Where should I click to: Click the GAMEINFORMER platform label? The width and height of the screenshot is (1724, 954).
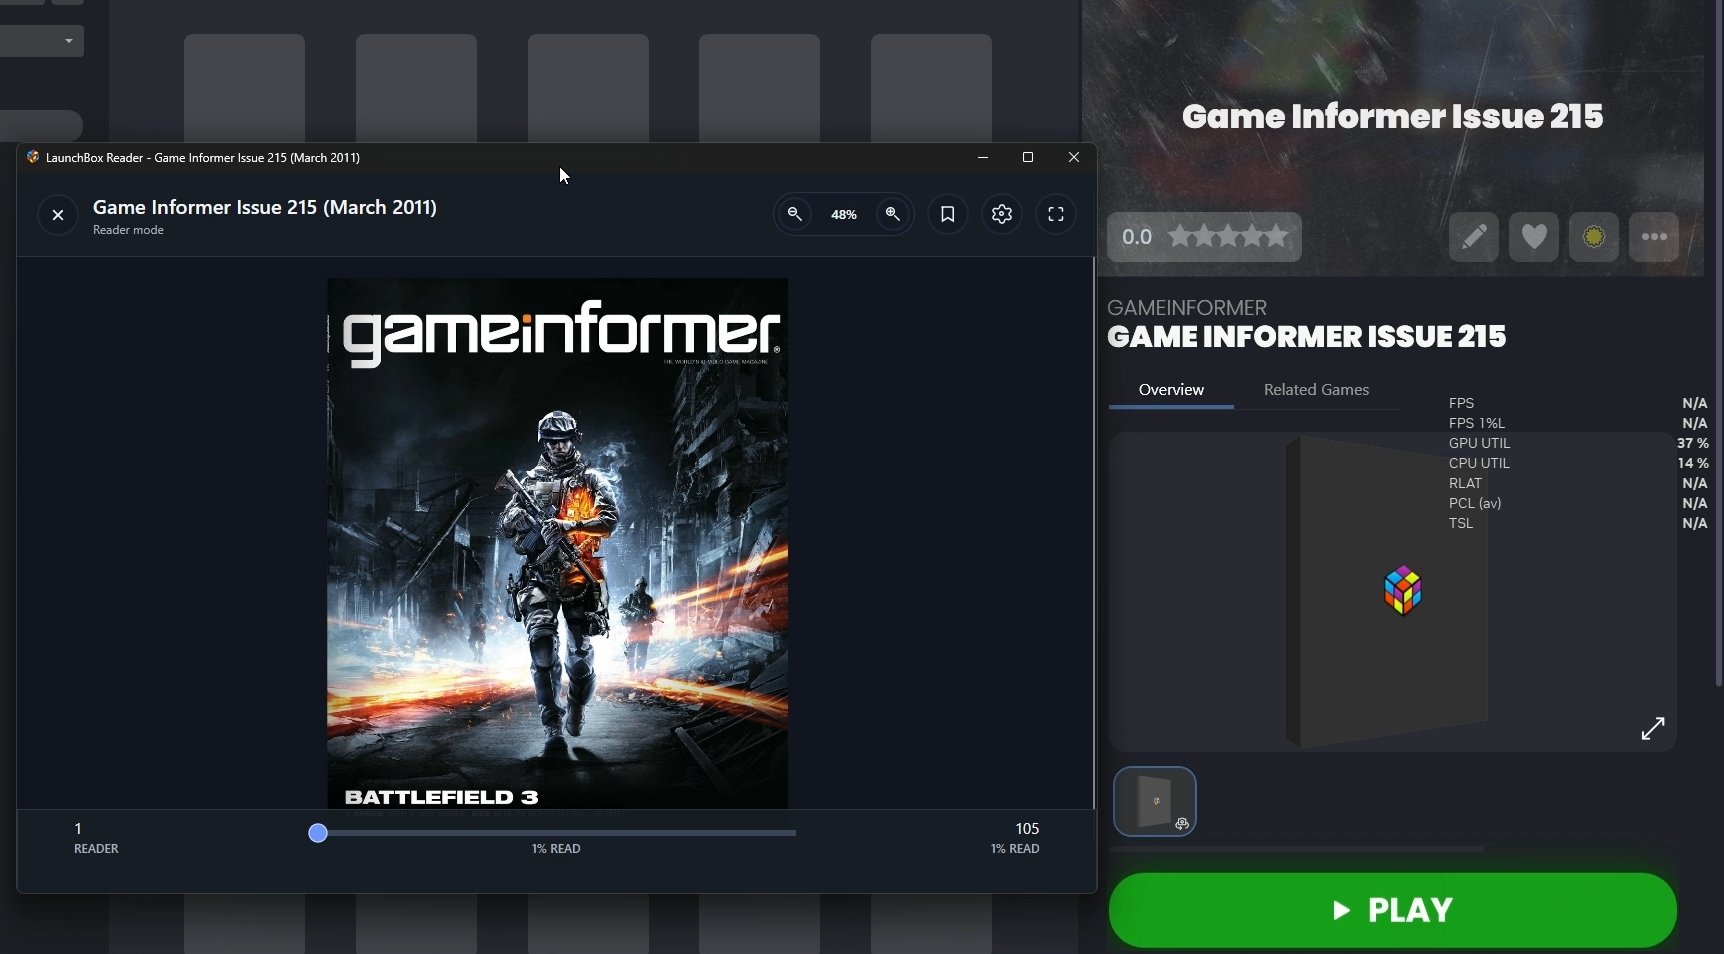coord(1187,308)
